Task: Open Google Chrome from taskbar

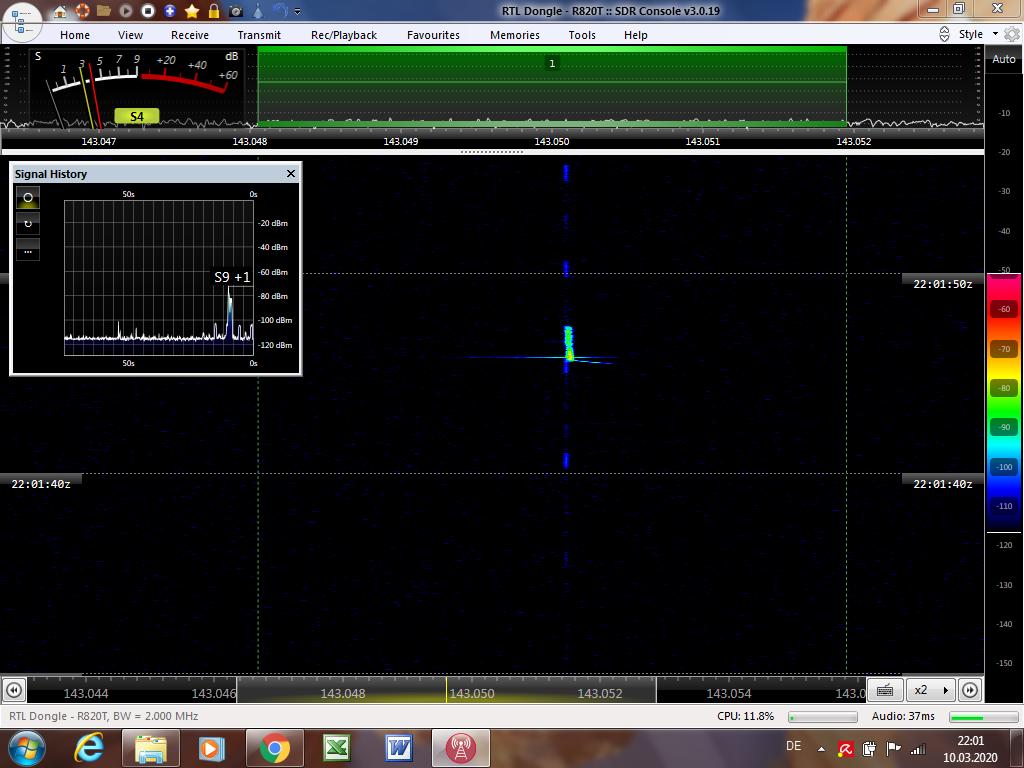Action: 274,748
